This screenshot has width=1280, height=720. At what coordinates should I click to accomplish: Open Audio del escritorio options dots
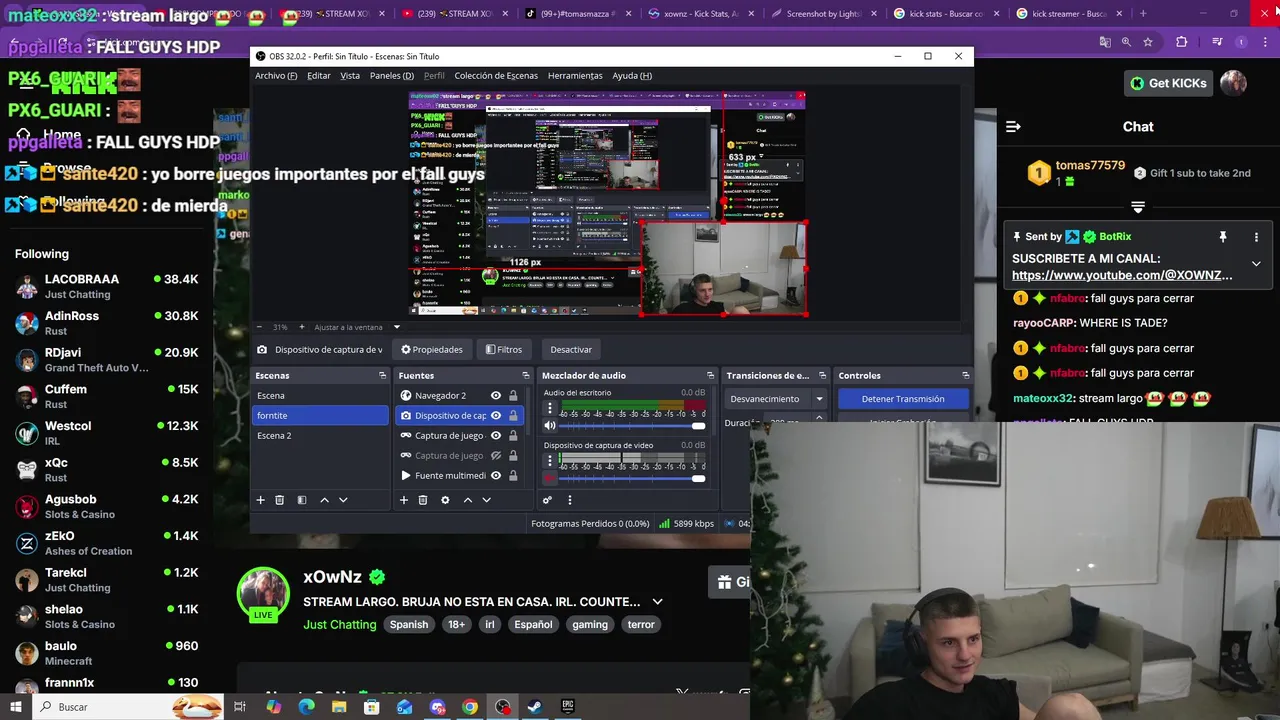coord(550,409)
